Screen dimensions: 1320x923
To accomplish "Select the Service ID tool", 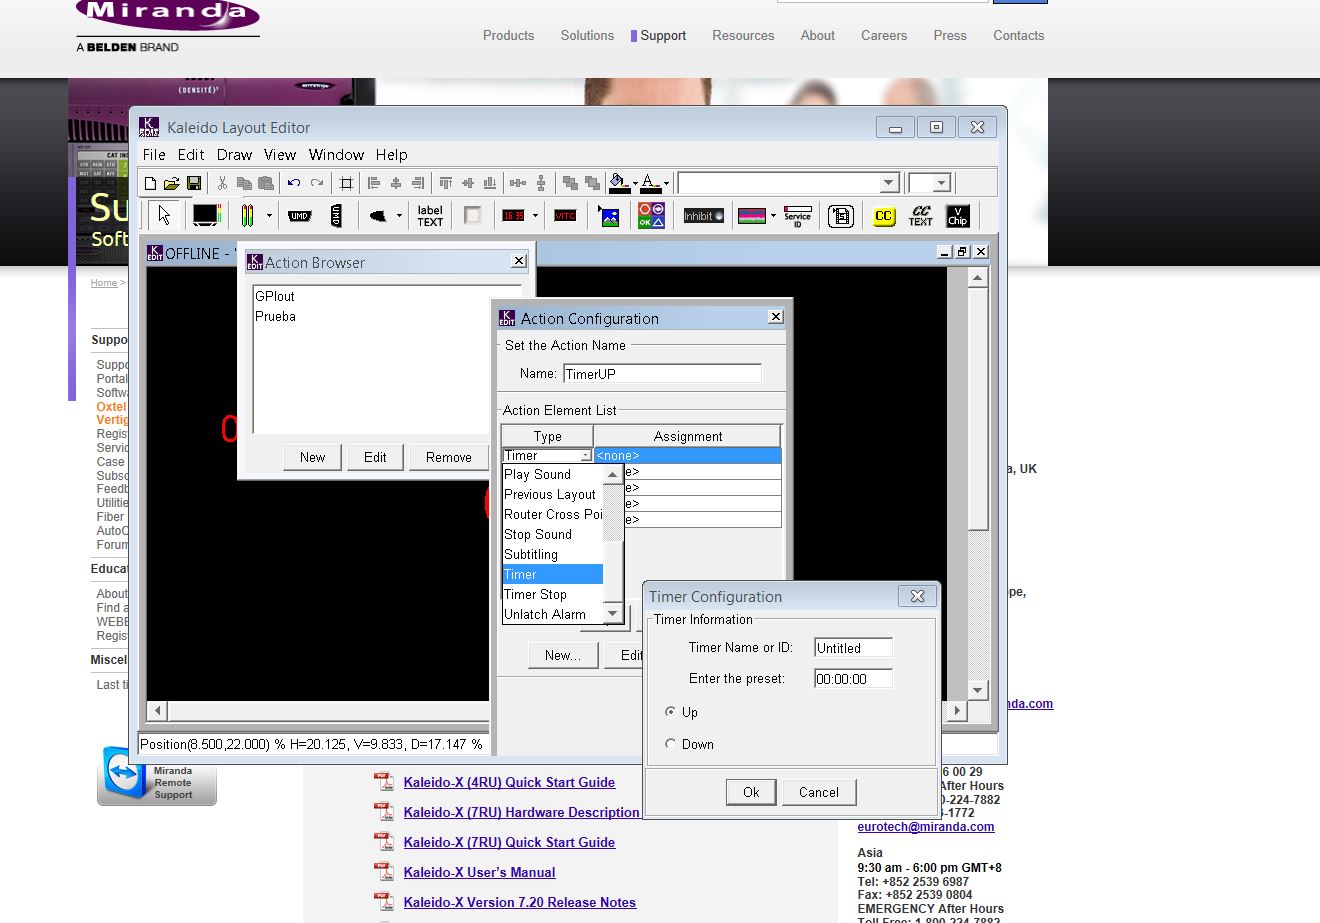I will (797, 215).
